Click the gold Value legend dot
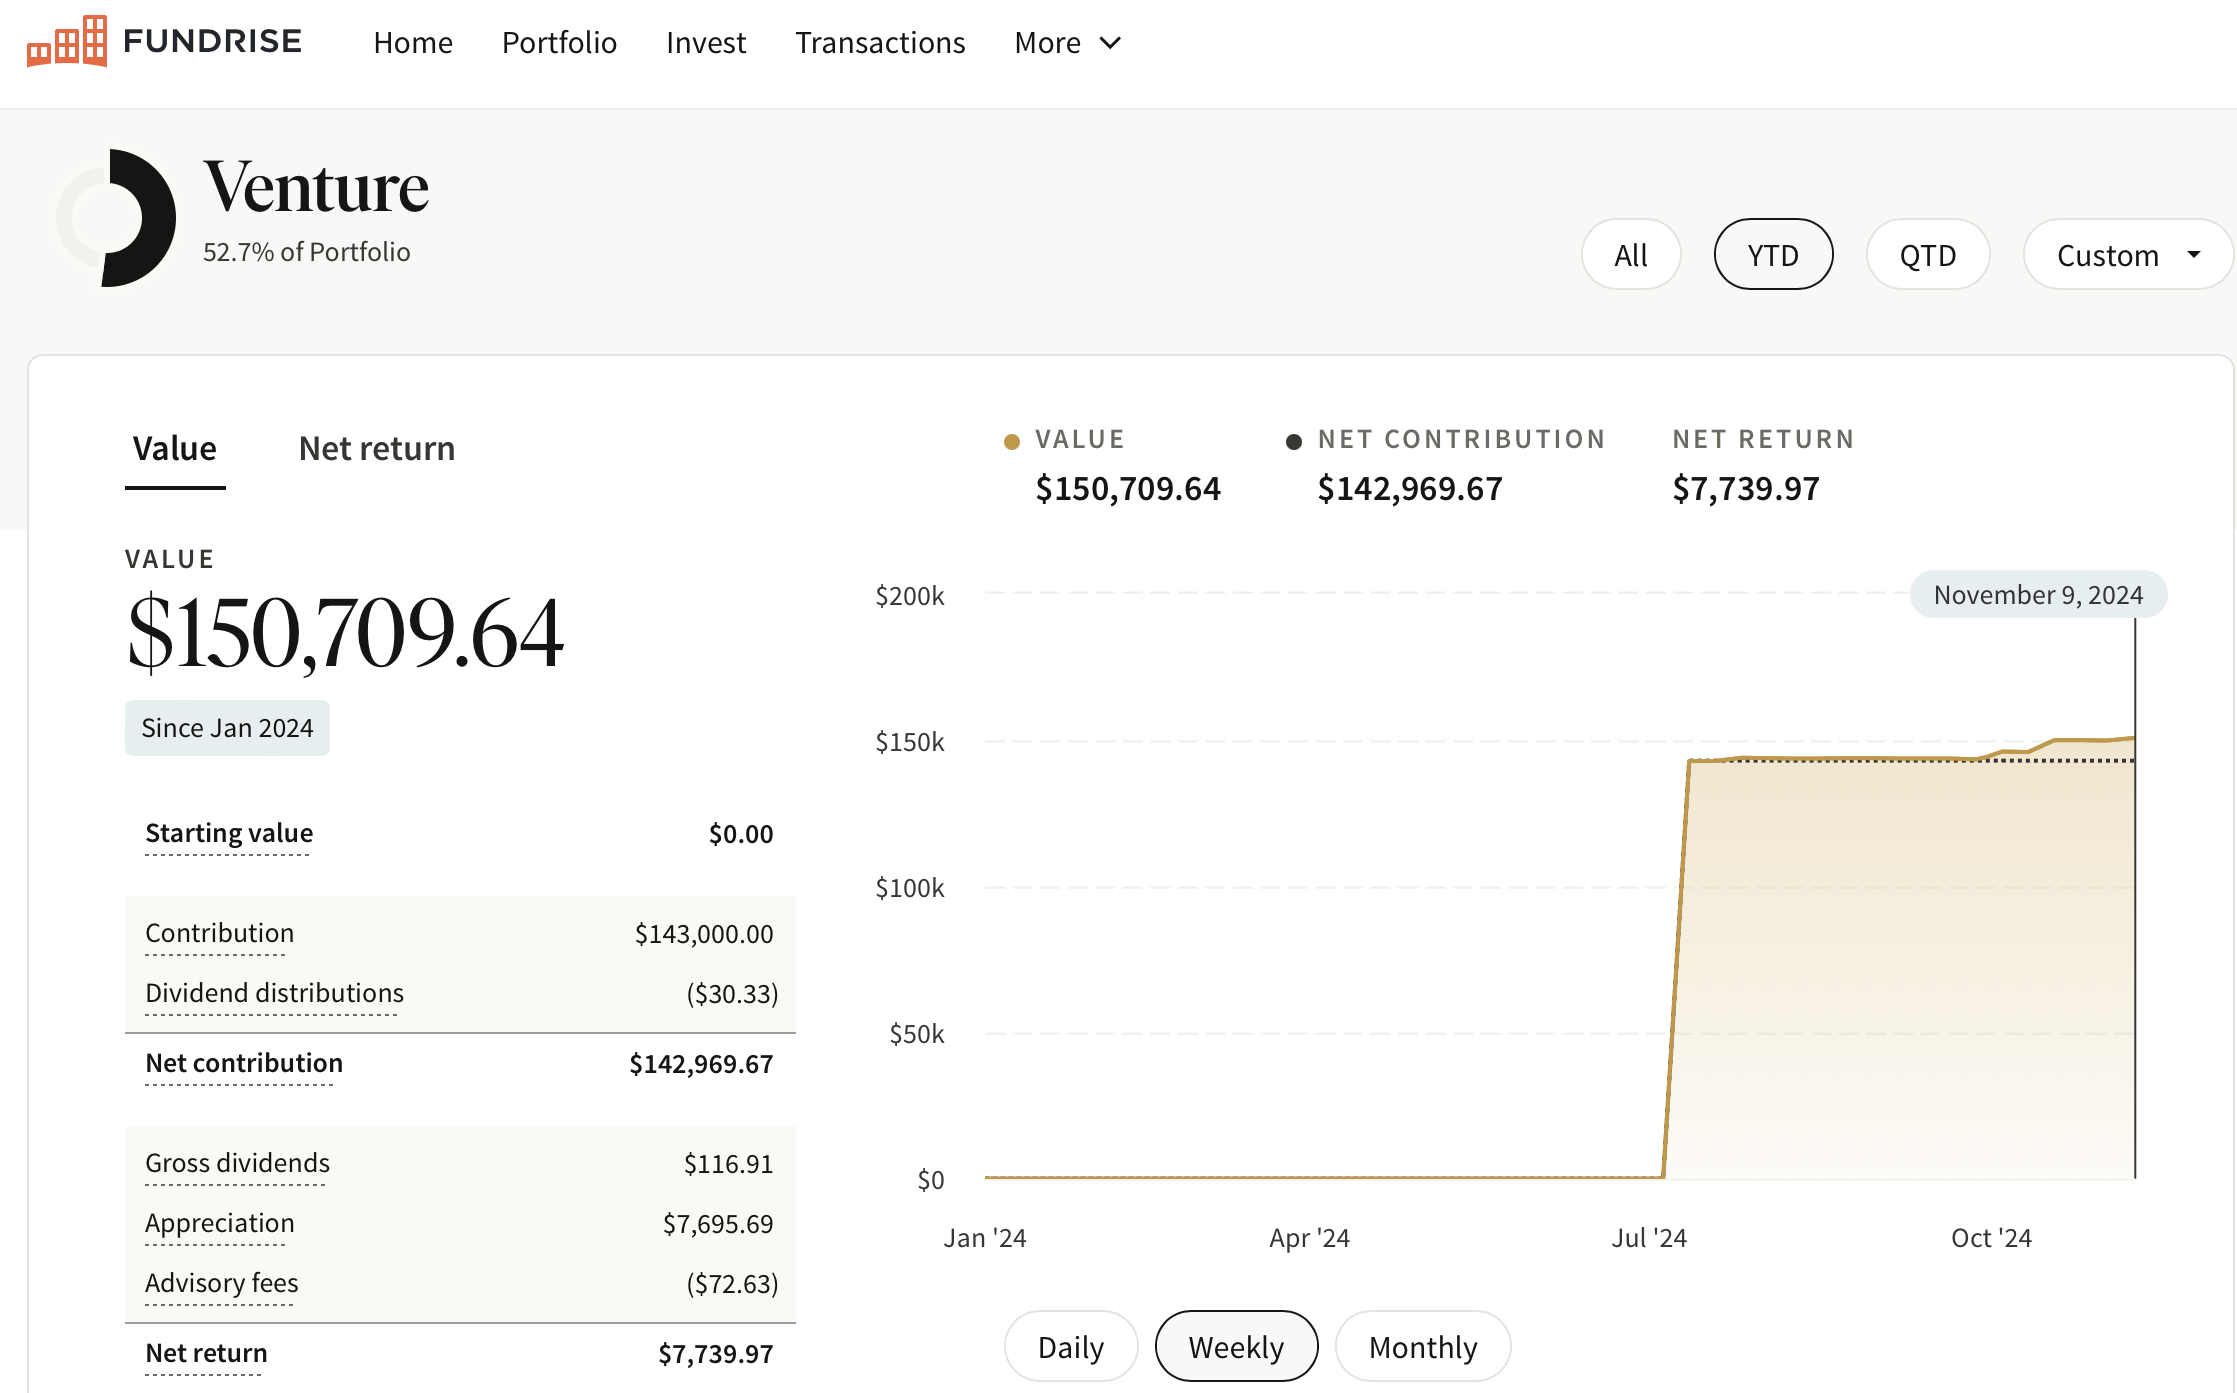 pos(1012,441)
